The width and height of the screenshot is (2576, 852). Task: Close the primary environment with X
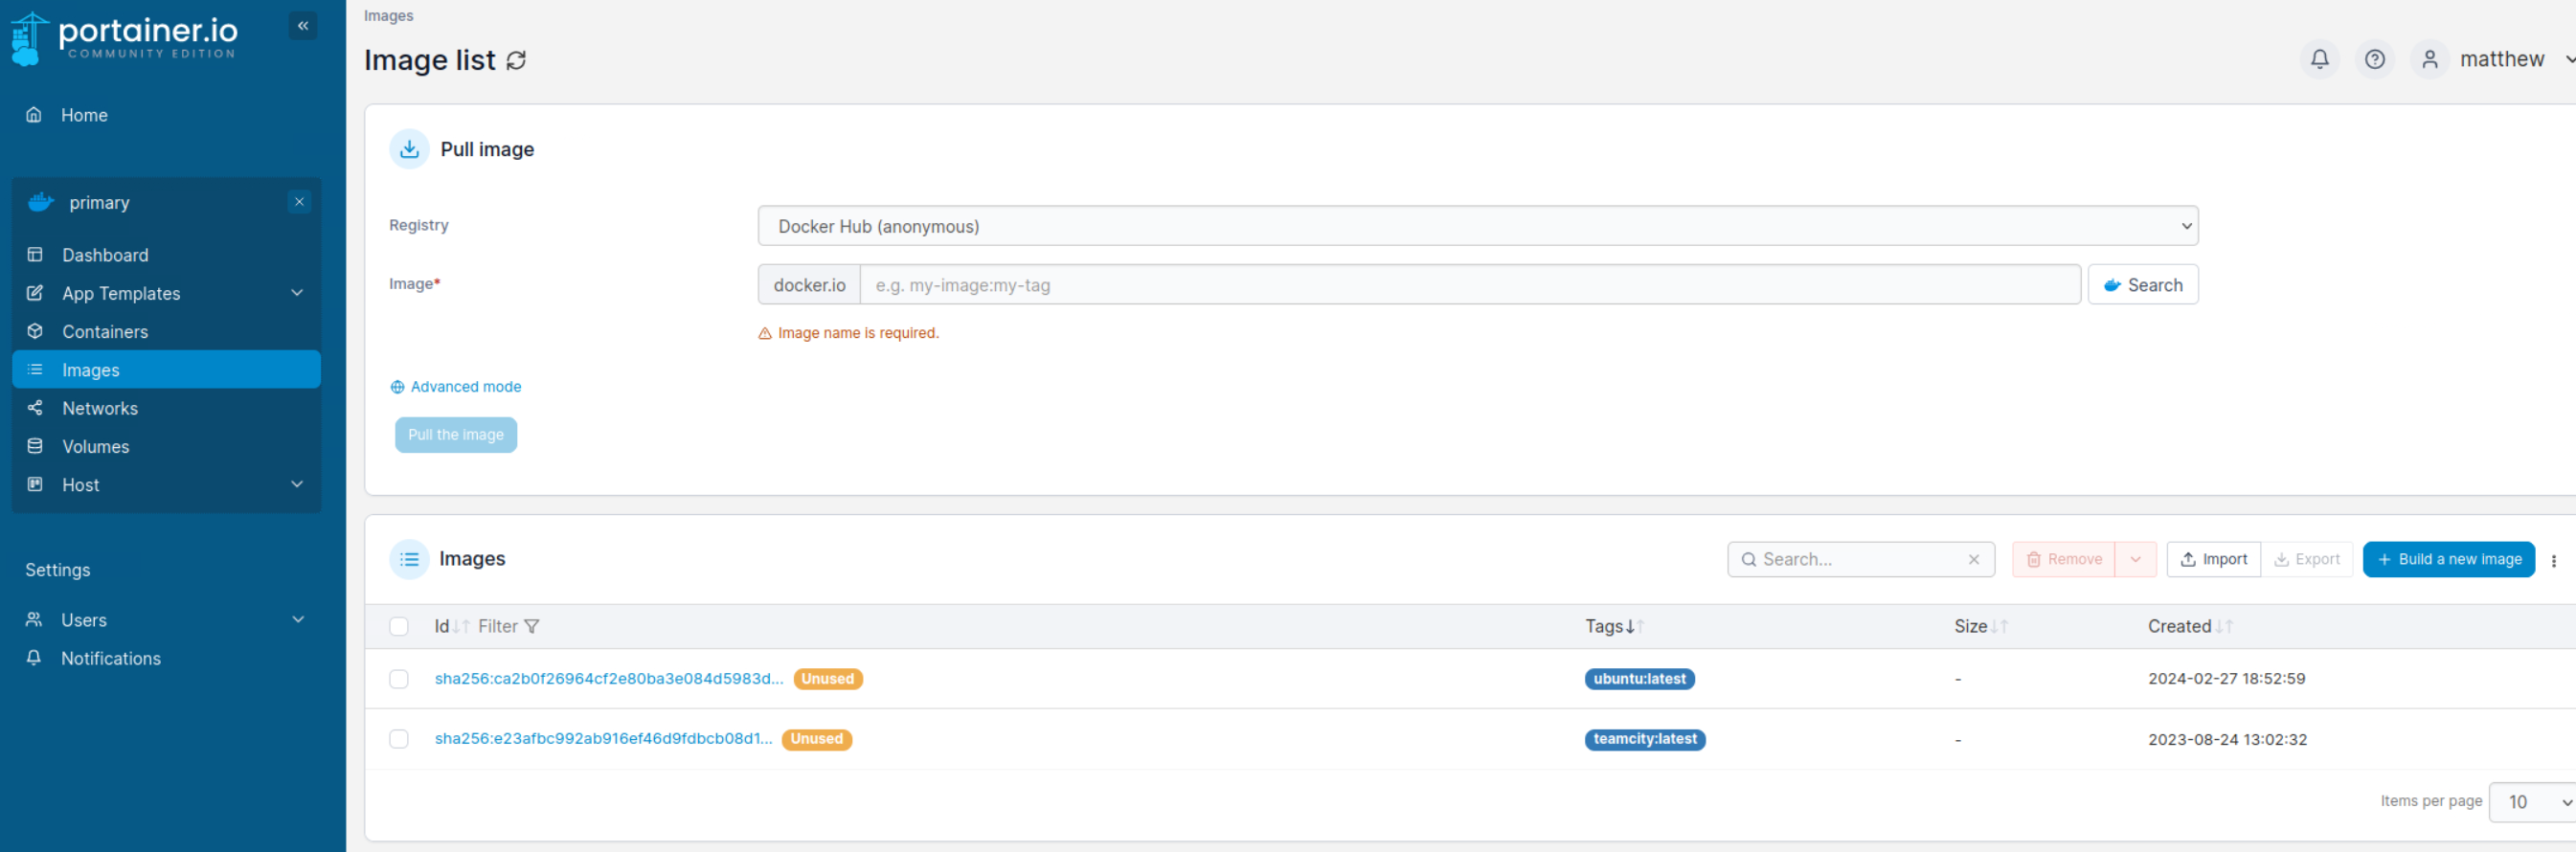click(x=299, y=202)
